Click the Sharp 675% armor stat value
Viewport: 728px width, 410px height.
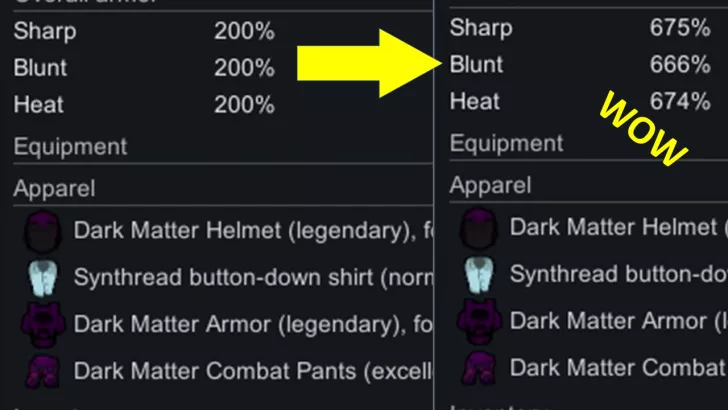[680, 28]
